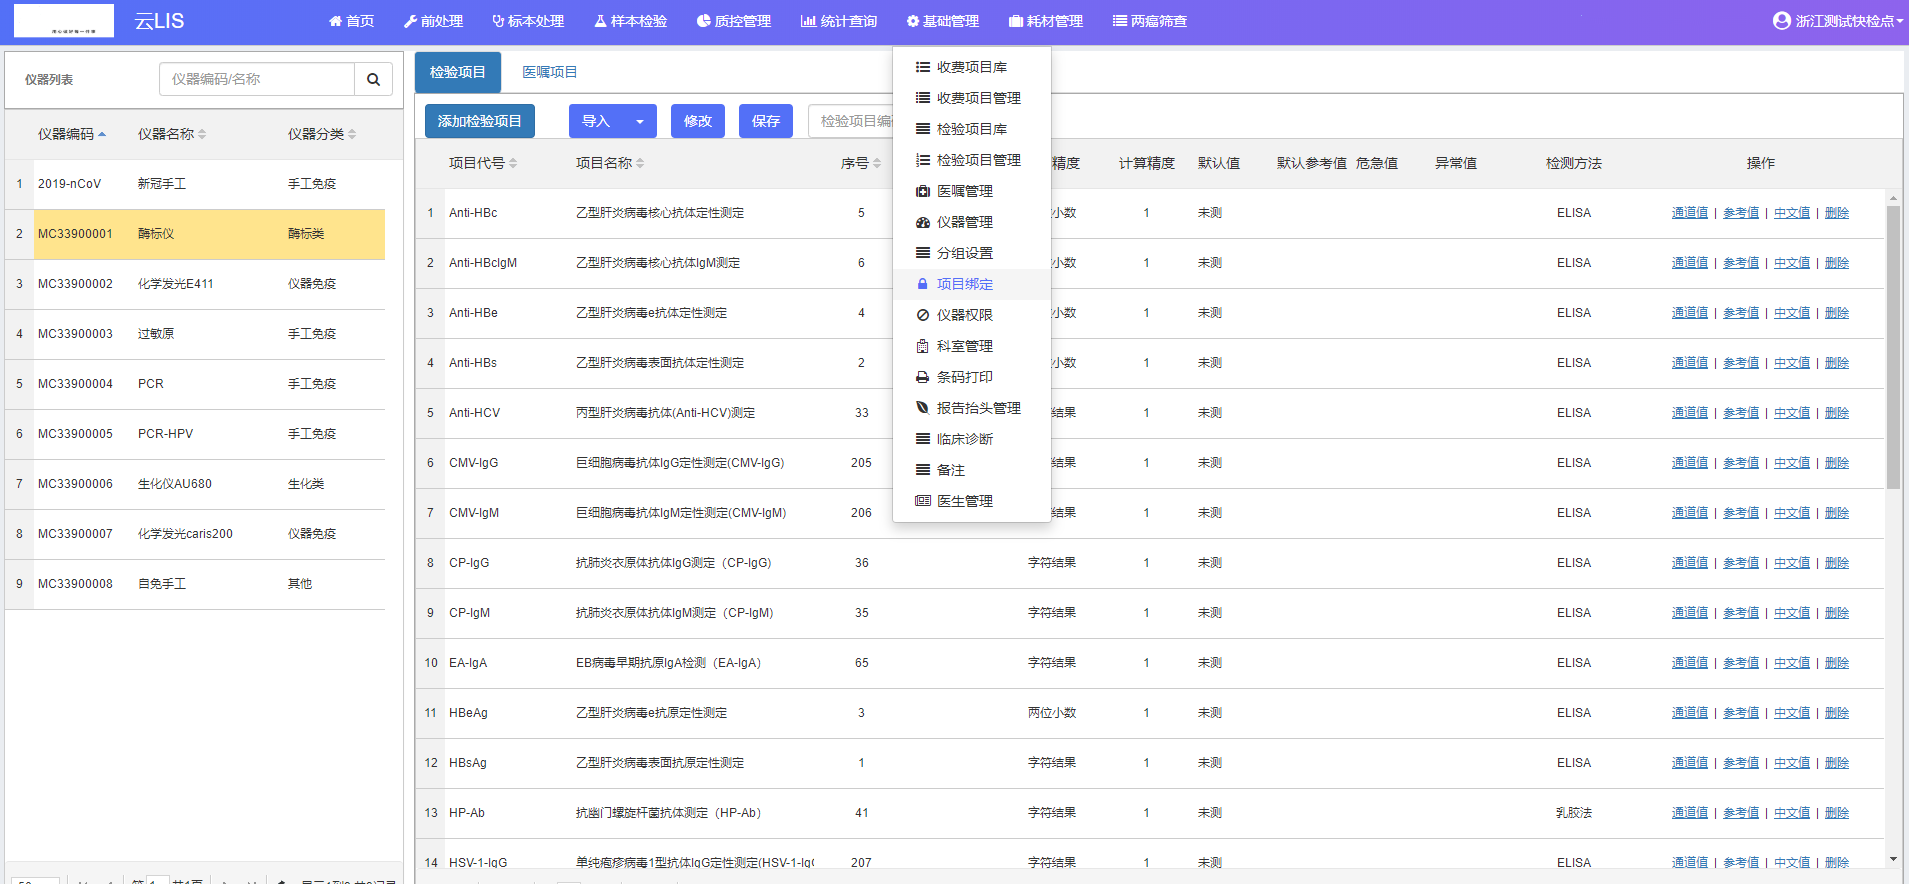Viewport: 1909px width, 884px height.
Task: Click the 检验项目编 search field
Action: click(850, 121)
